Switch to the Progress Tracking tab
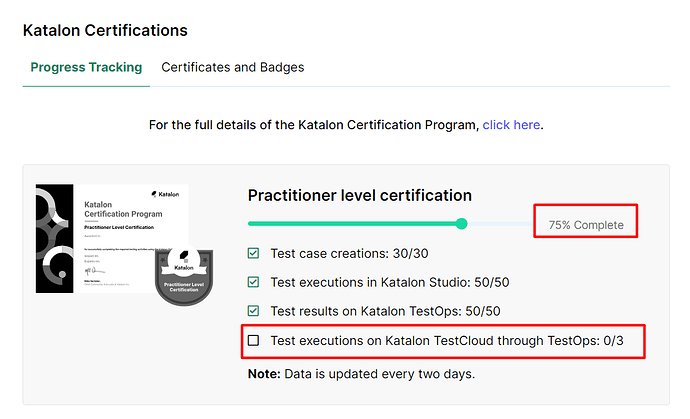Screen dimensions: 690x419 pos(86,68)
